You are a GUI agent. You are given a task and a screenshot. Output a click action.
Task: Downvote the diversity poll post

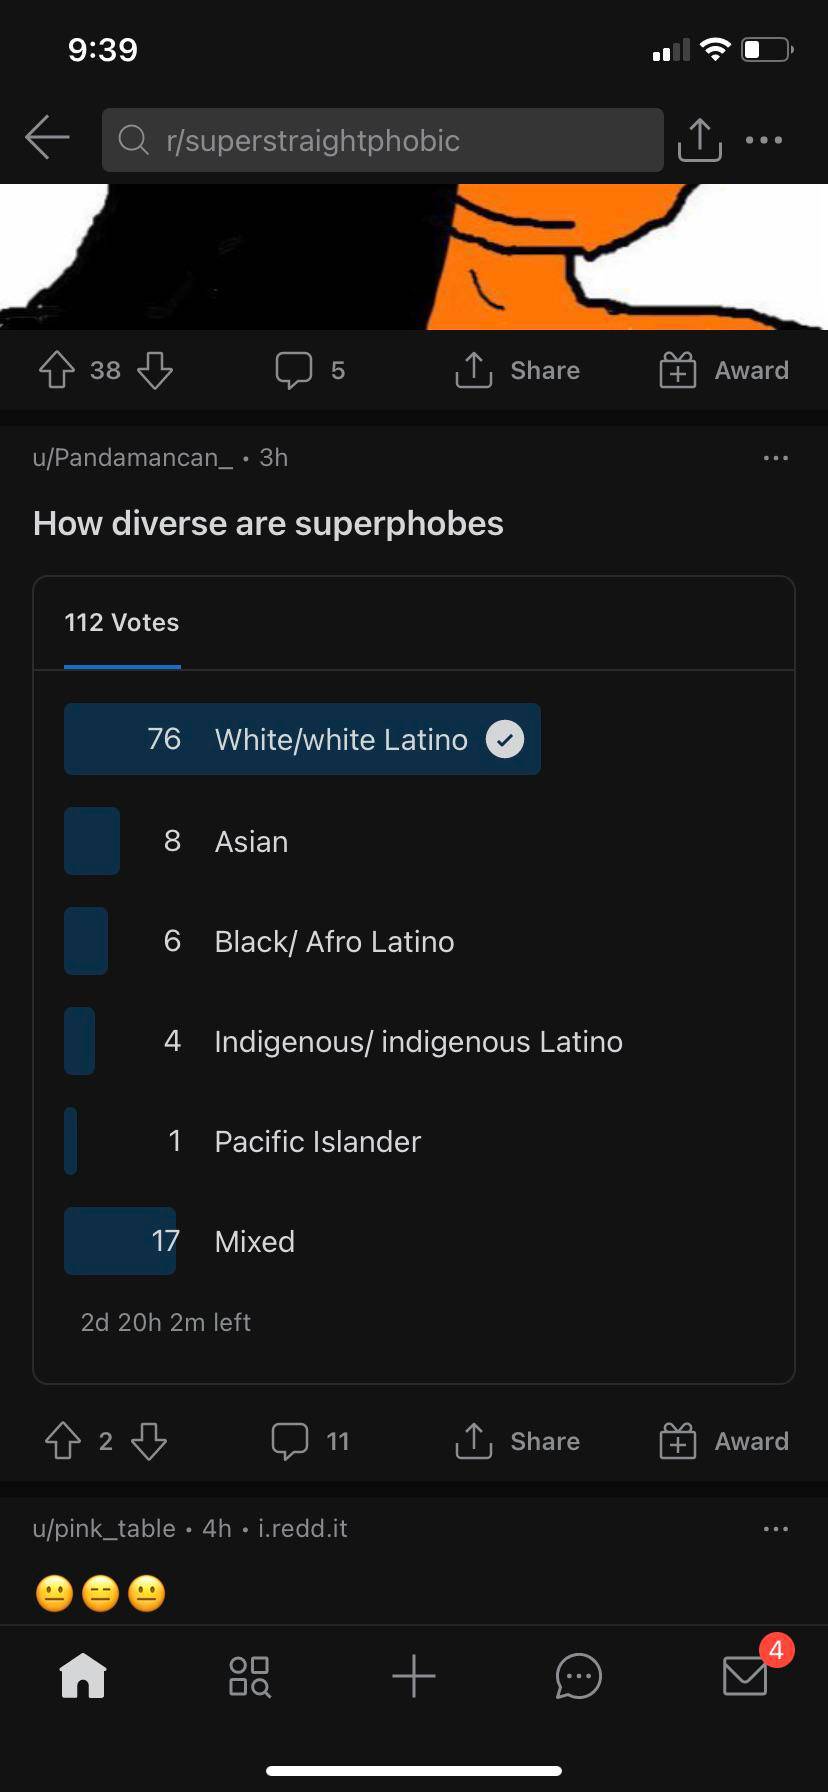click(148, 1441)
